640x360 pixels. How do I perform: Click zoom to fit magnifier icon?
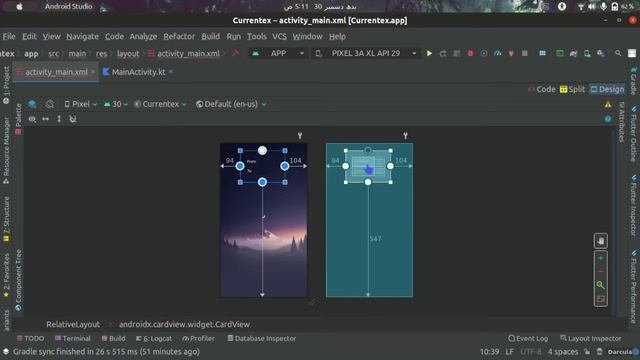pyautogui.click(x=600, y=285)
